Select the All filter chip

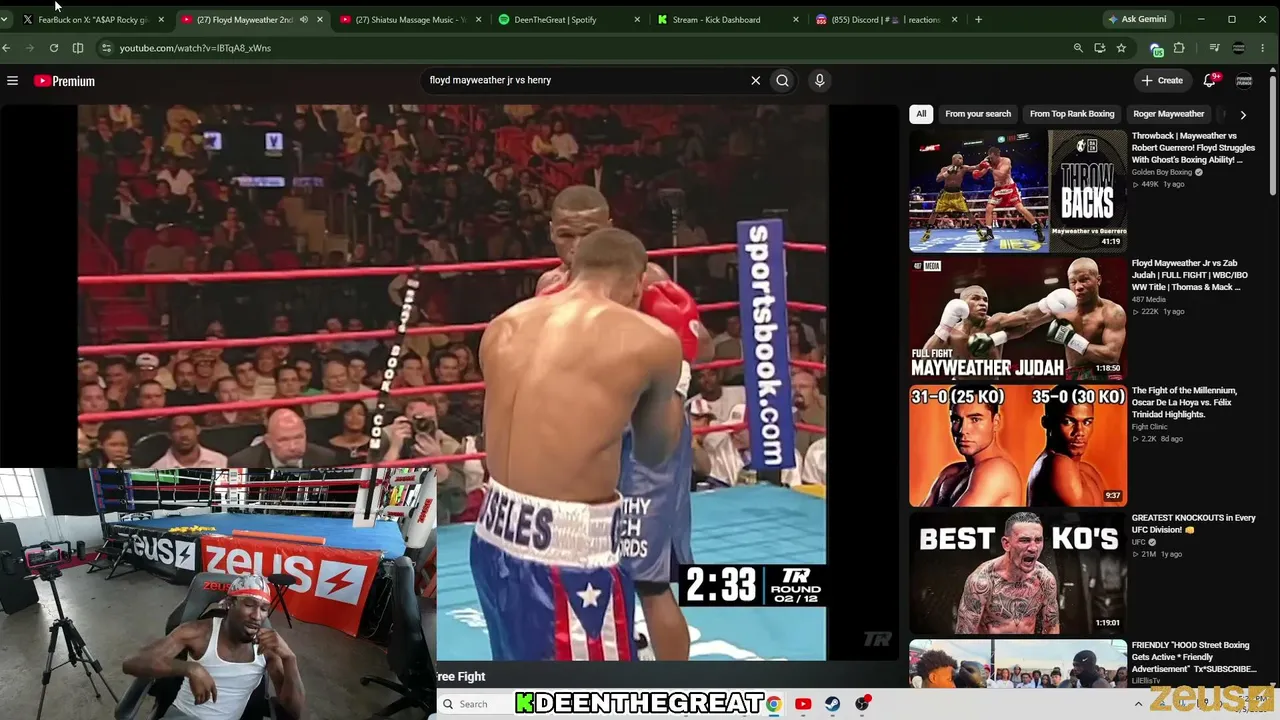coord(921,114)
